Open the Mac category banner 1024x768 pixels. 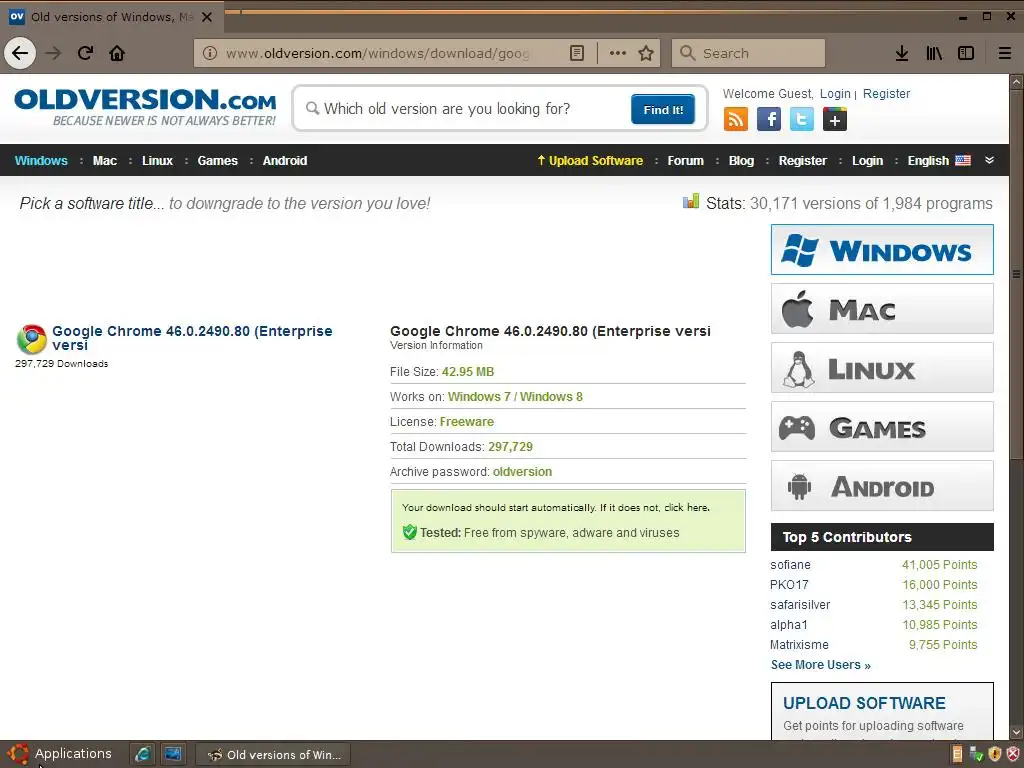(x=882, y=308)
